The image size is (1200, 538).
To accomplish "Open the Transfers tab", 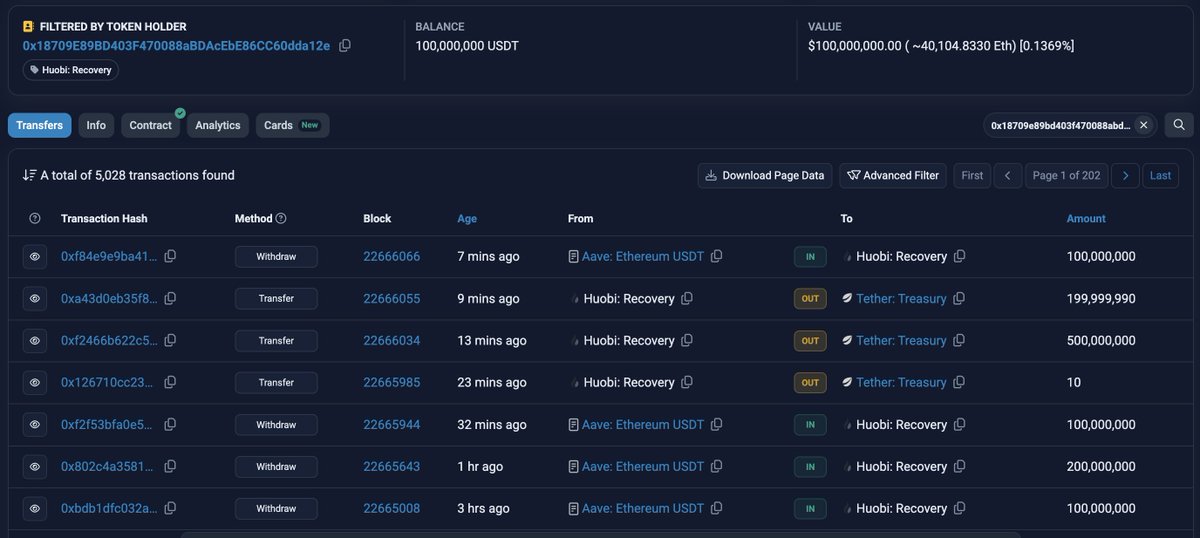I will click(x=39, y=125).
